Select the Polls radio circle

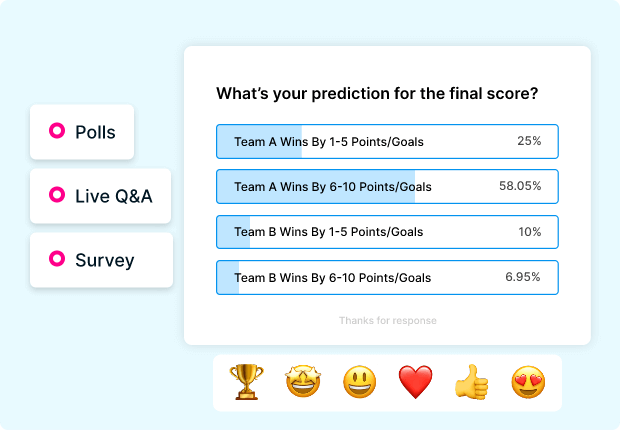[x=57, y=131]
